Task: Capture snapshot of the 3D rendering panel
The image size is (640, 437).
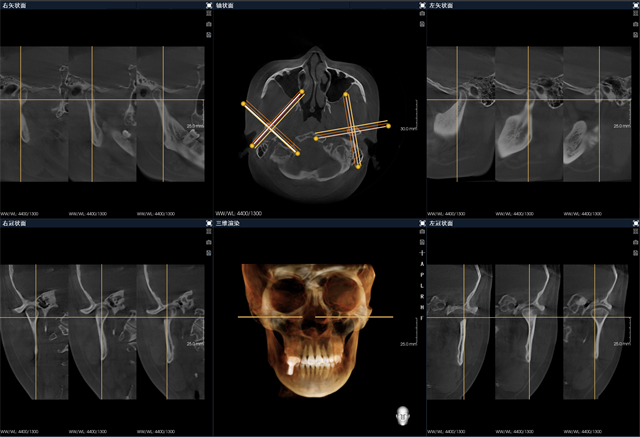Action: [x=422, y=231]
